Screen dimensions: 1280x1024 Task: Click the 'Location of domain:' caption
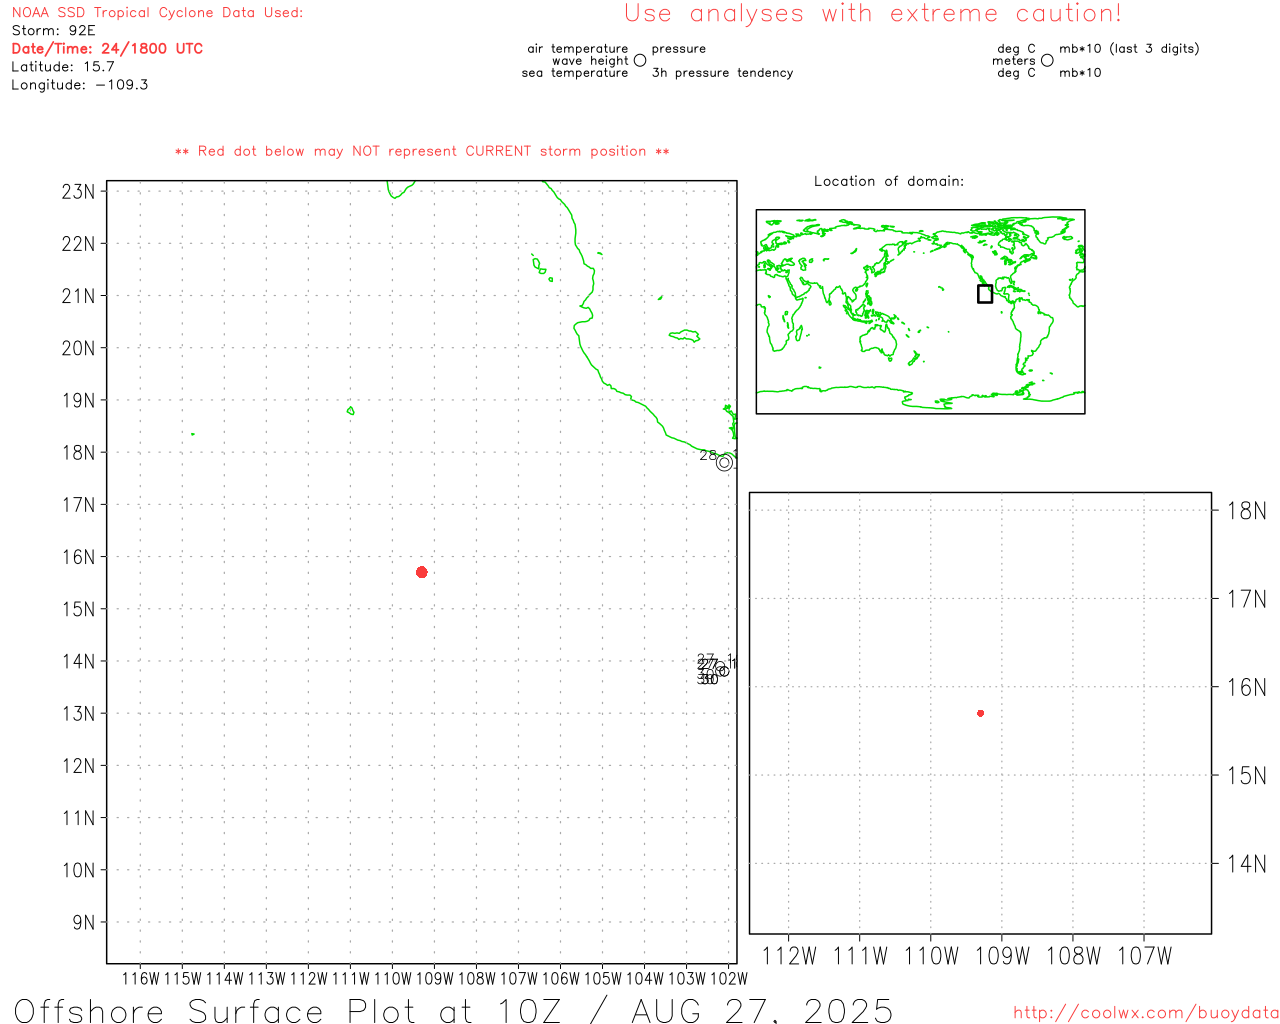[x=889, y=181]
